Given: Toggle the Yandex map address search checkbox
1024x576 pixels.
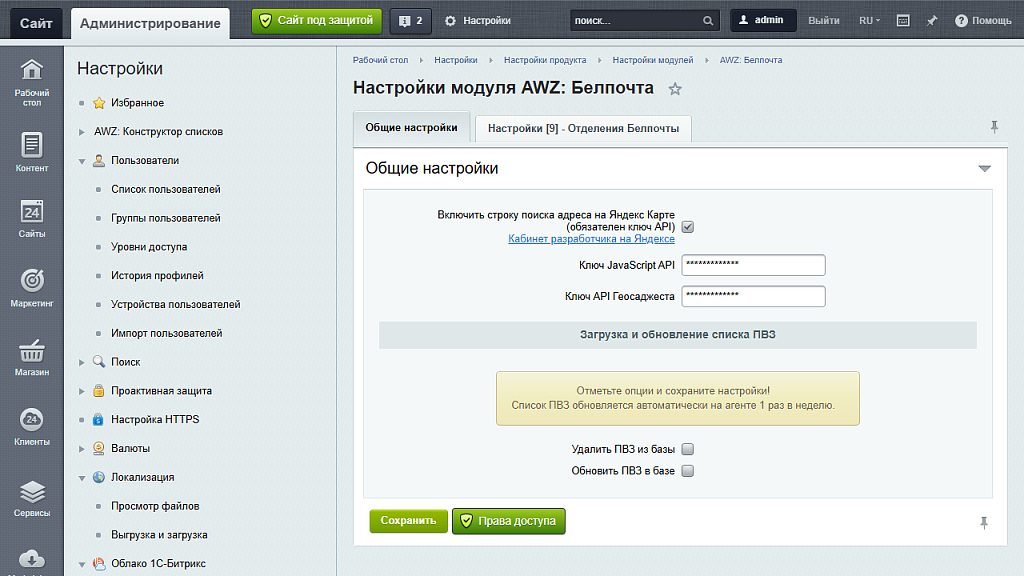Looking at the screenshot, I should point(687,227).
